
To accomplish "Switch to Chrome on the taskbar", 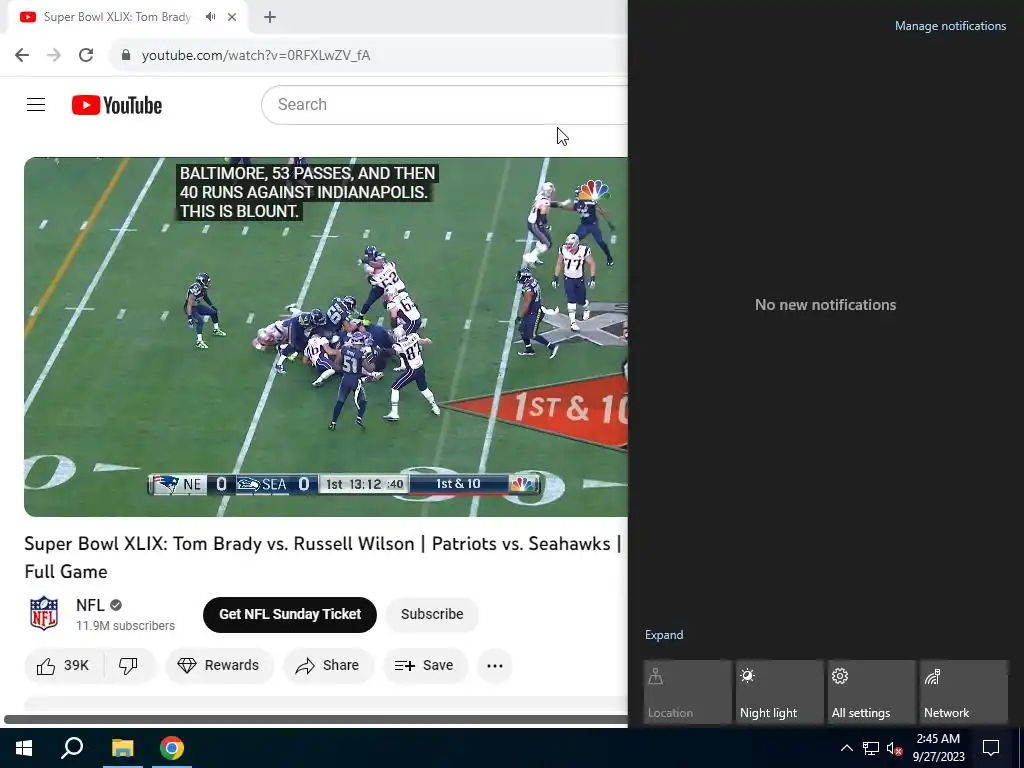I will point(172,748).
